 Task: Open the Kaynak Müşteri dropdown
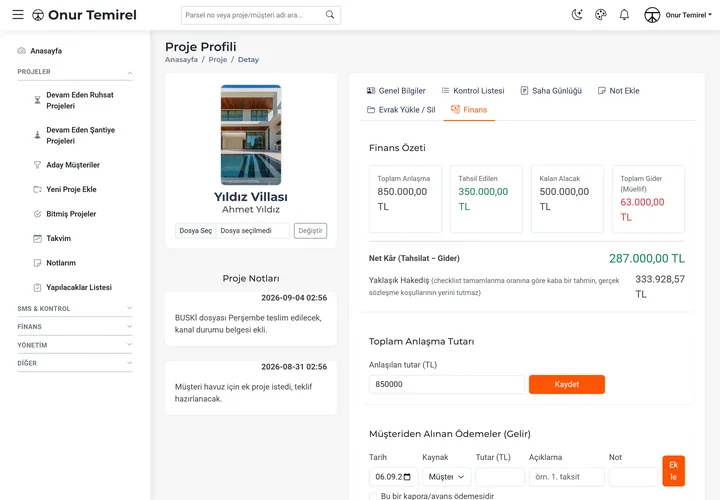[x=446, y=477]
